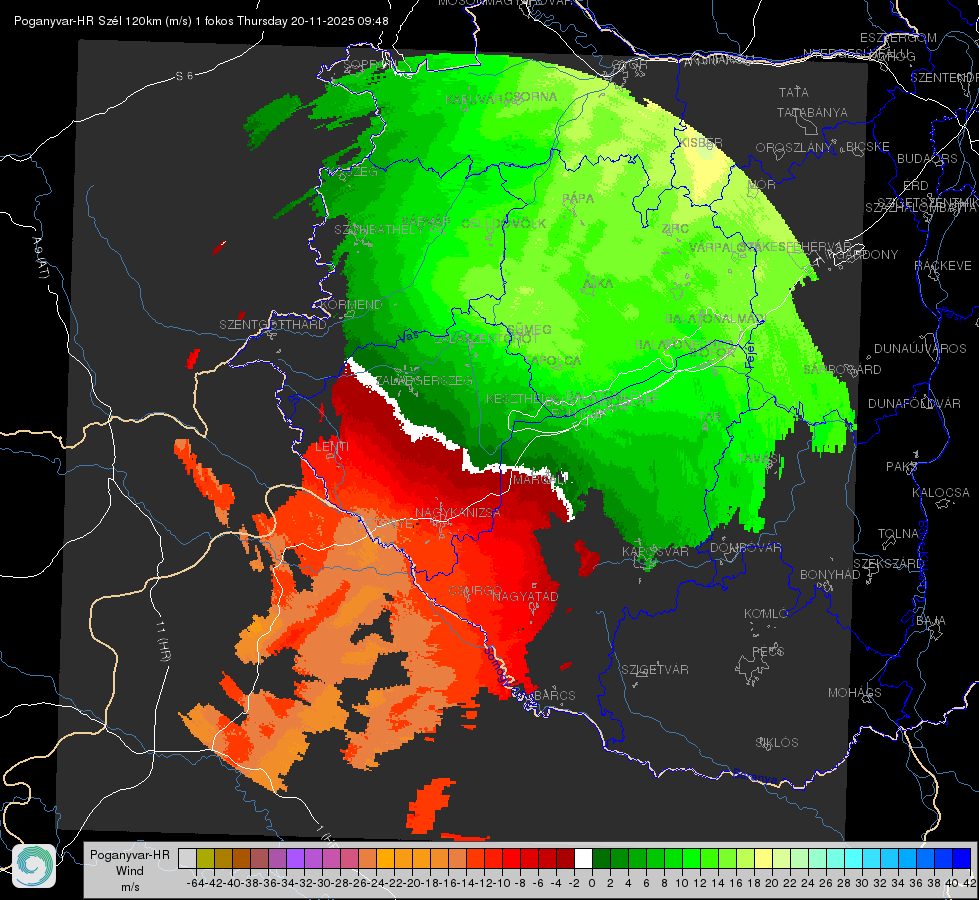Click the TAB town label
This screenshot has height=900, width=979.
[710, 417]
